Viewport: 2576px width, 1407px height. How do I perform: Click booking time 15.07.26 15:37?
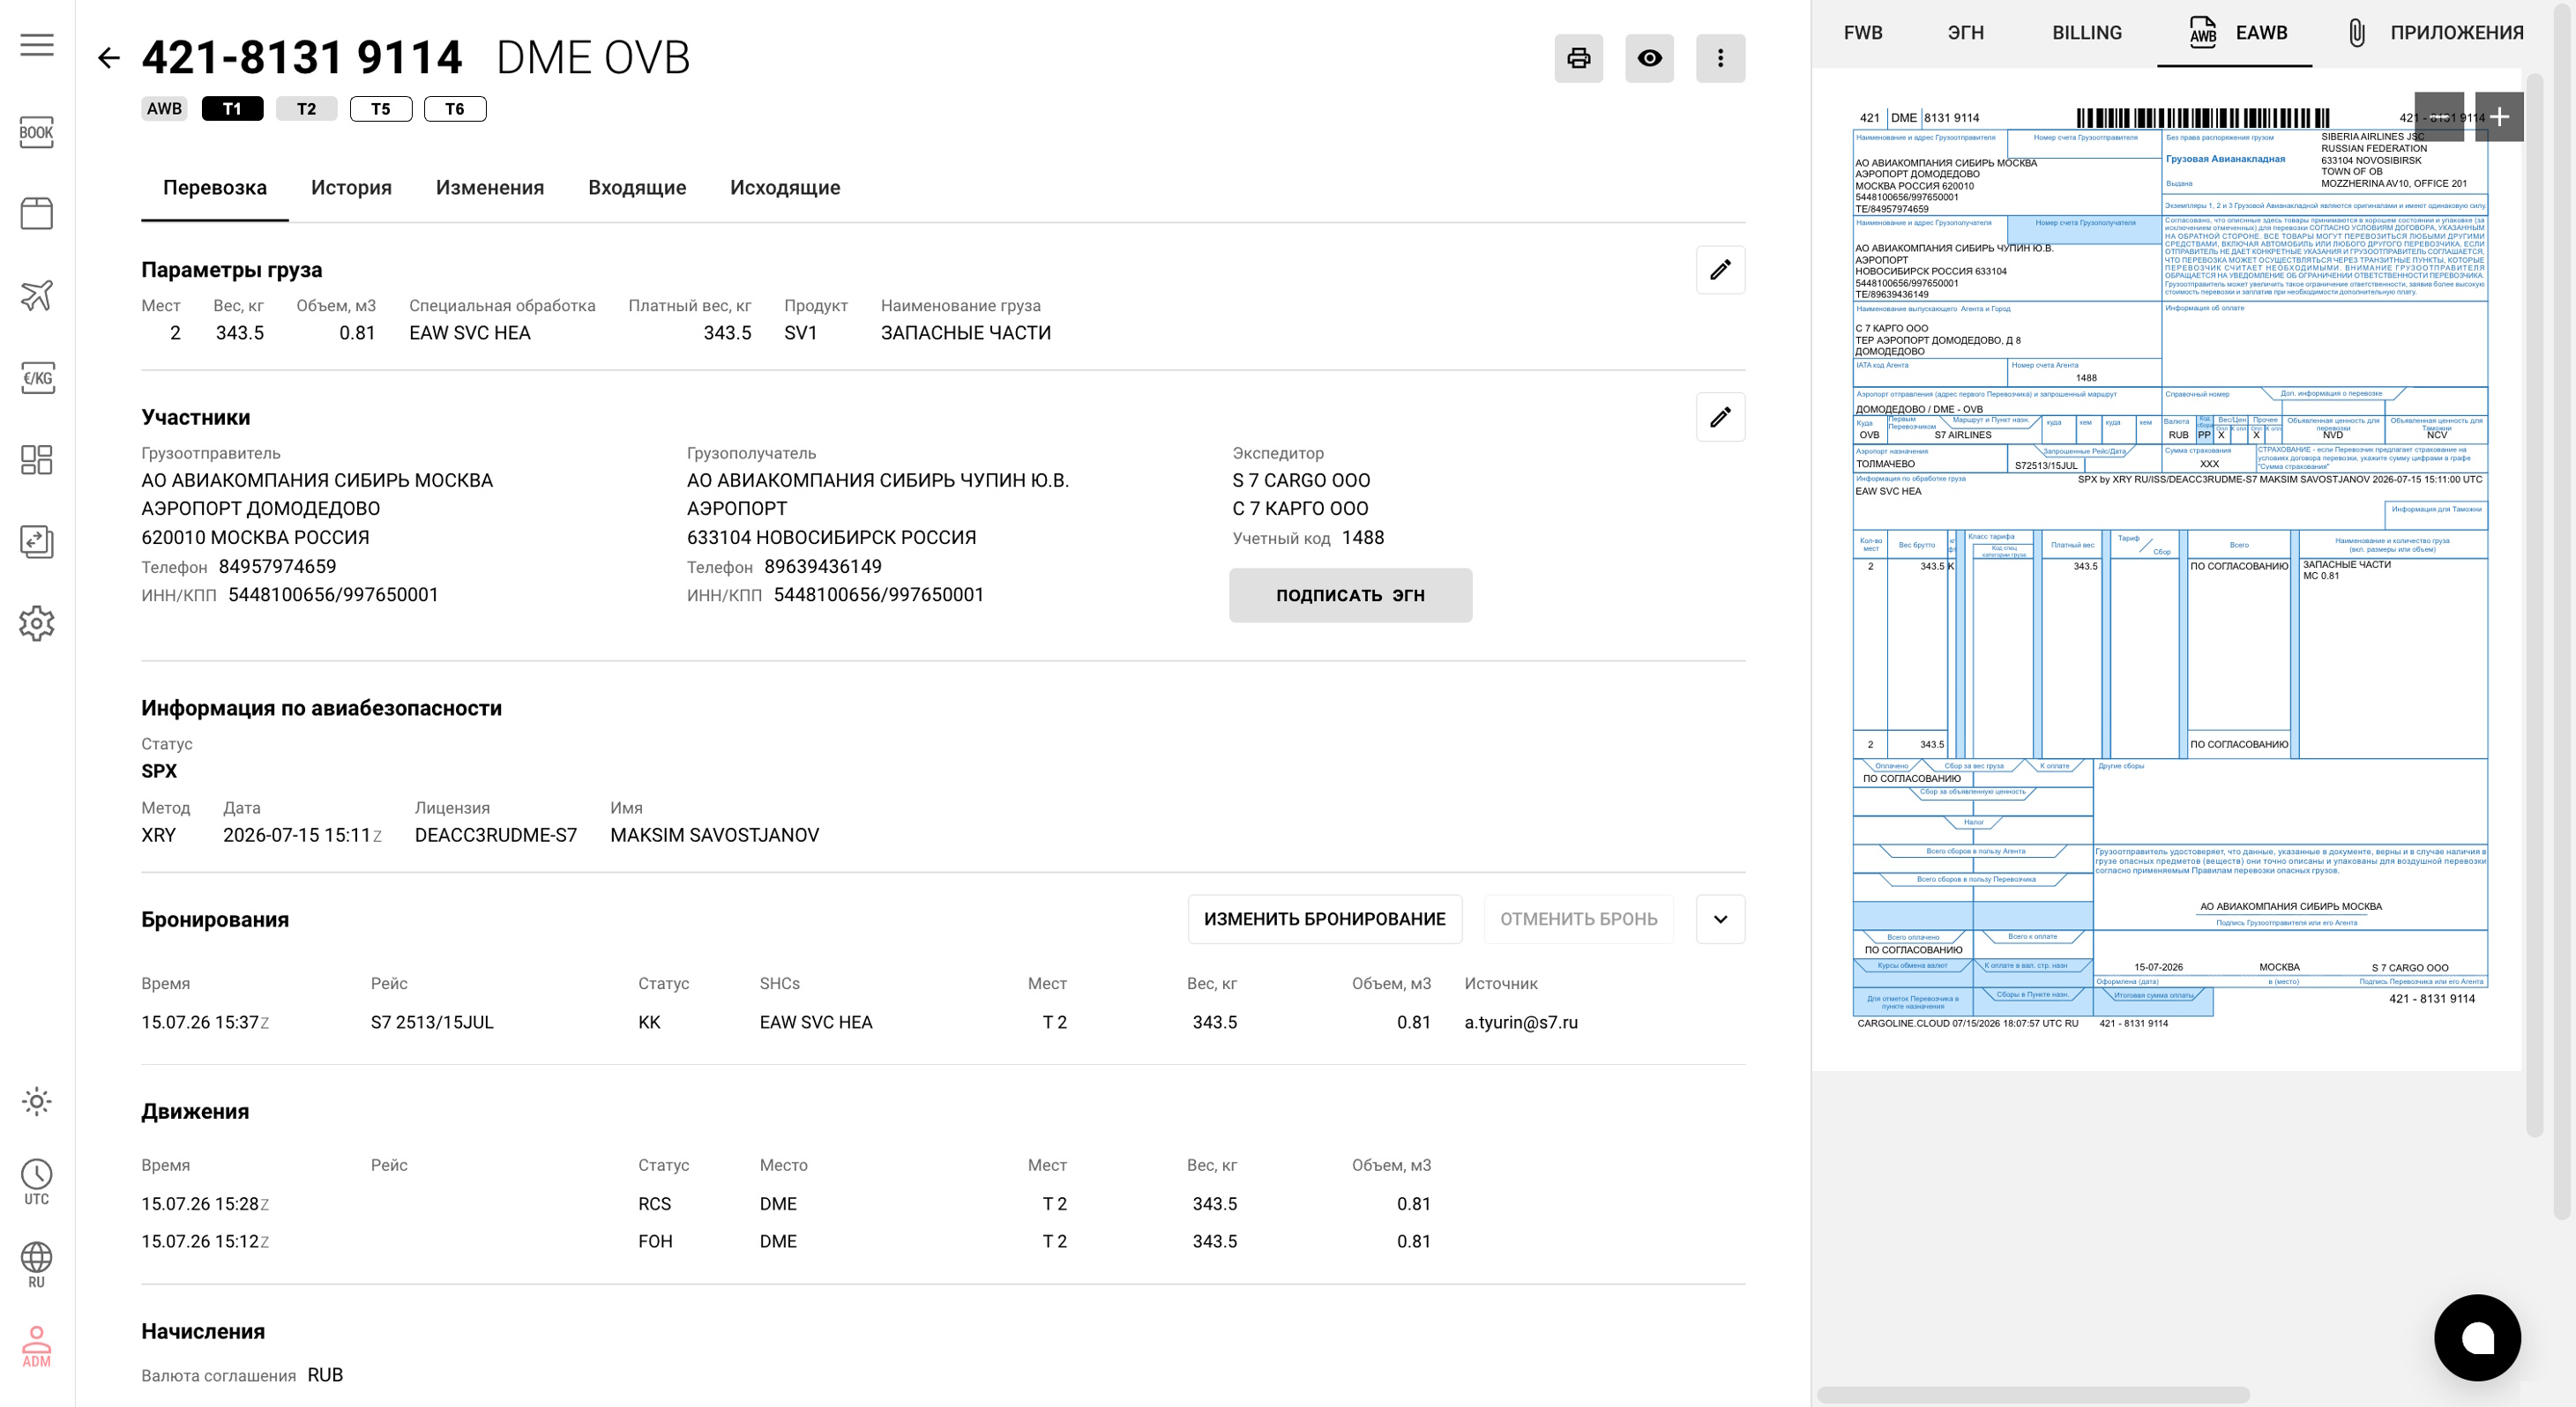pyautogui.click(x=205, y=1023)
